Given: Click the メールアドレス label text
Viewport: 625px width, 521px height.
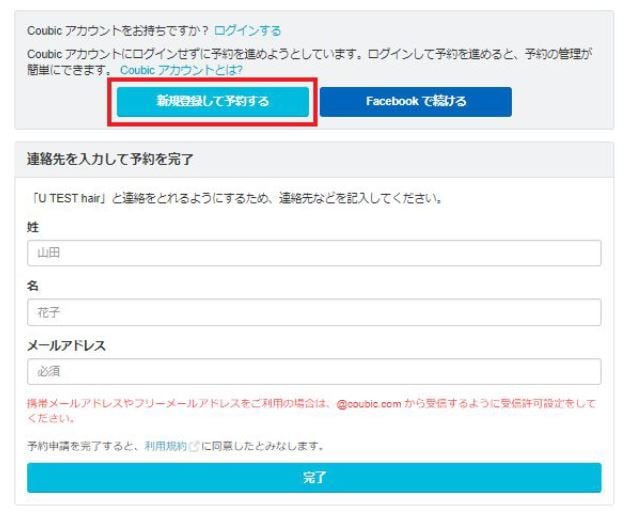Looking at the screenshot, I should coord(67,345).
